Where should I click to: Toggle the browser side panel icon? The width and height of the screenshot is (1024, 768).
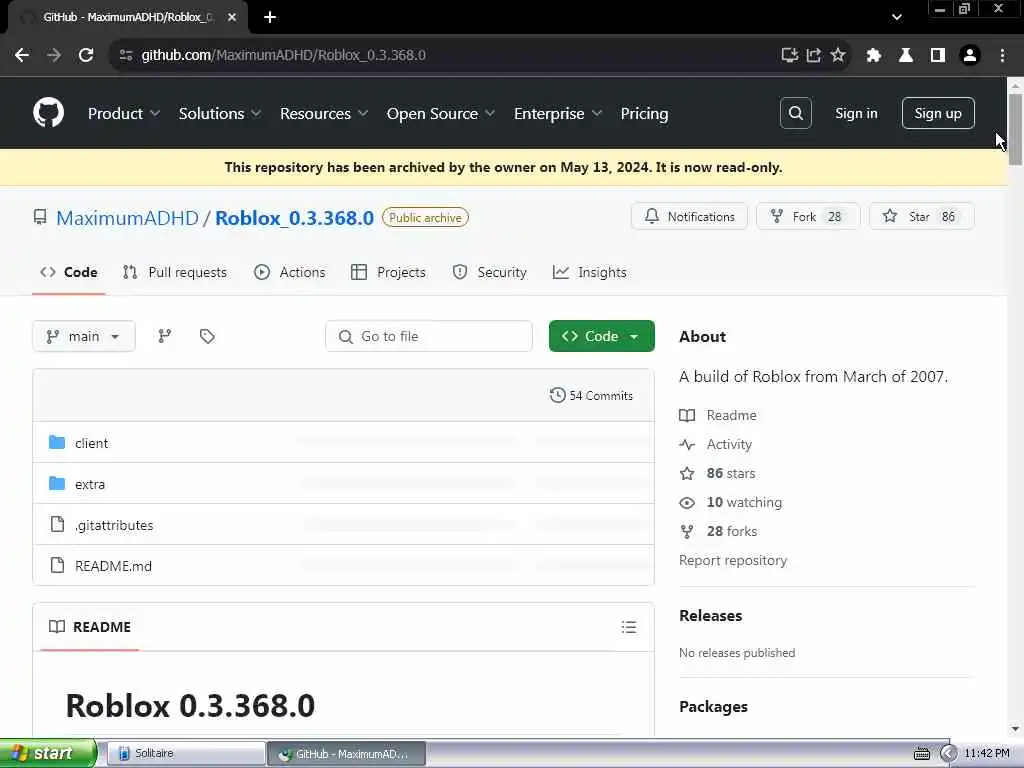[x=938, y=55]
